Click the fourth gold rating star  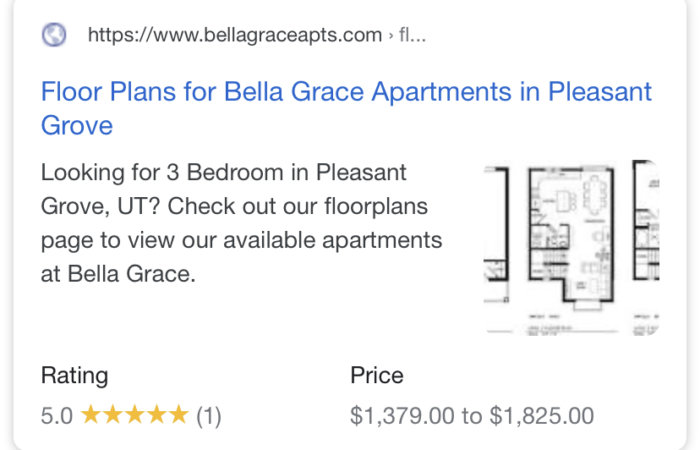157,414
